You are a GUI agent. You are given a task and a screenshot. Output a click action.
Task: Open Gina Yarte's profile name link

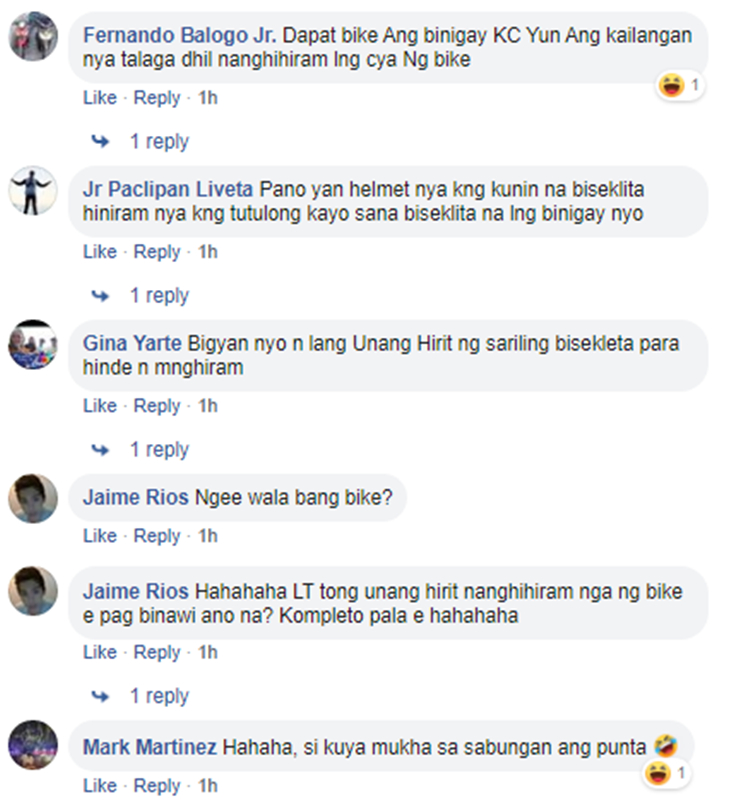point(132,343)
